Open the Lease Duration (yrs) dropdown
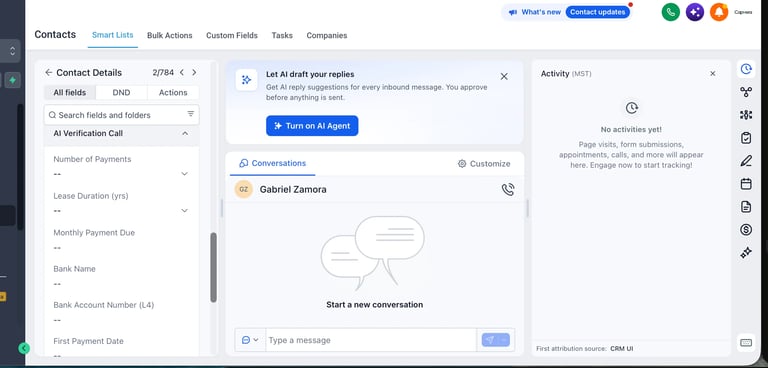The image size is (768, 368). pyautogui.click(x=185, y=211)
